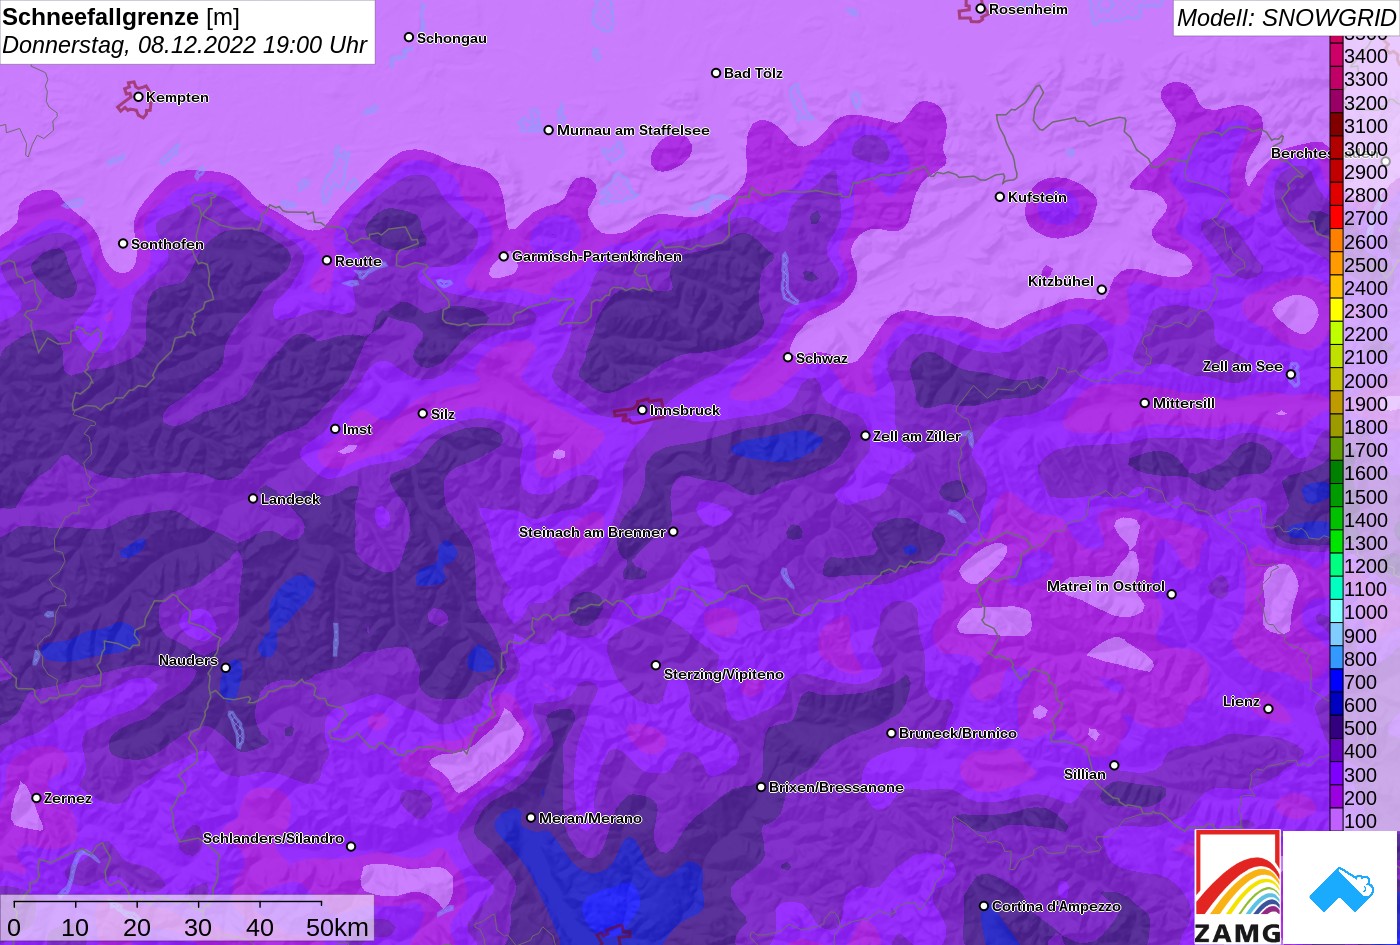
Task: Select the Innsbruck city marker dot
Action: 642,410
